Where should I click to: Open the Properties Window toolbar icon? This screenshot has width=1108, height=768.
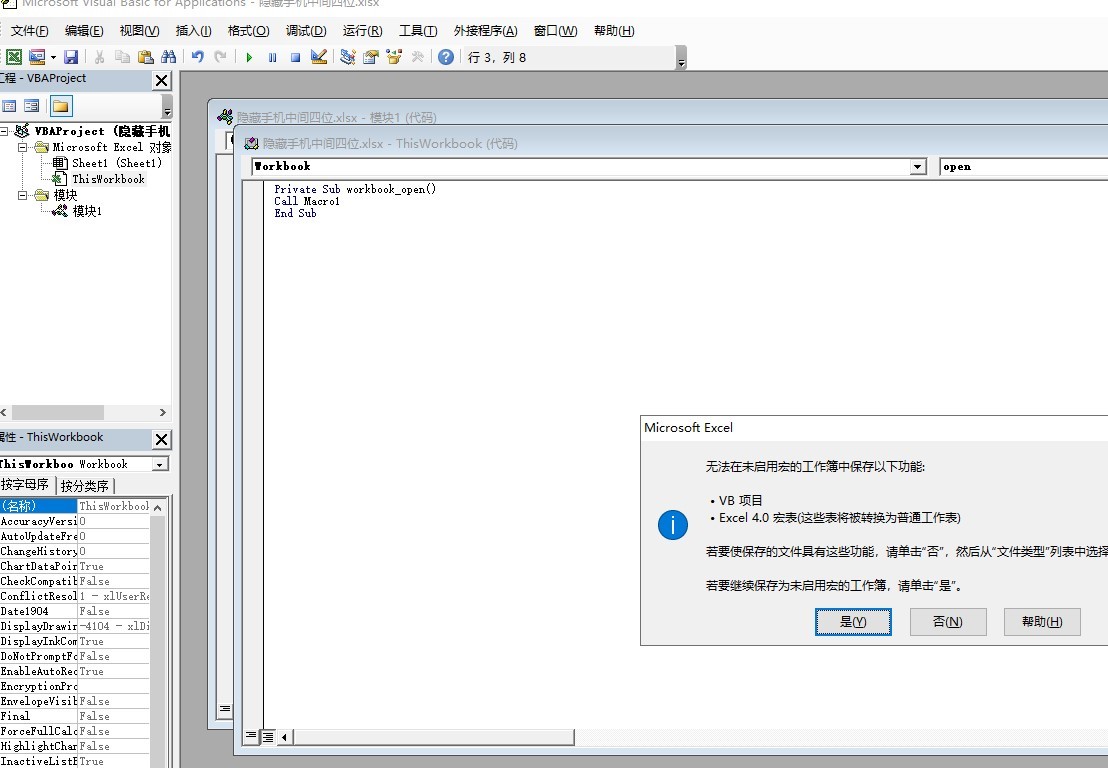pos(370,57)
